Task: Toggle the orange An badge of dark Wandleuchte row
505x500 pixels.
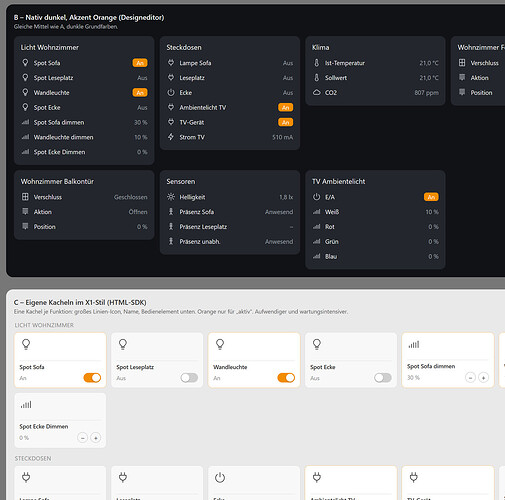Action: pyautogui.click(x=140, y=92)
